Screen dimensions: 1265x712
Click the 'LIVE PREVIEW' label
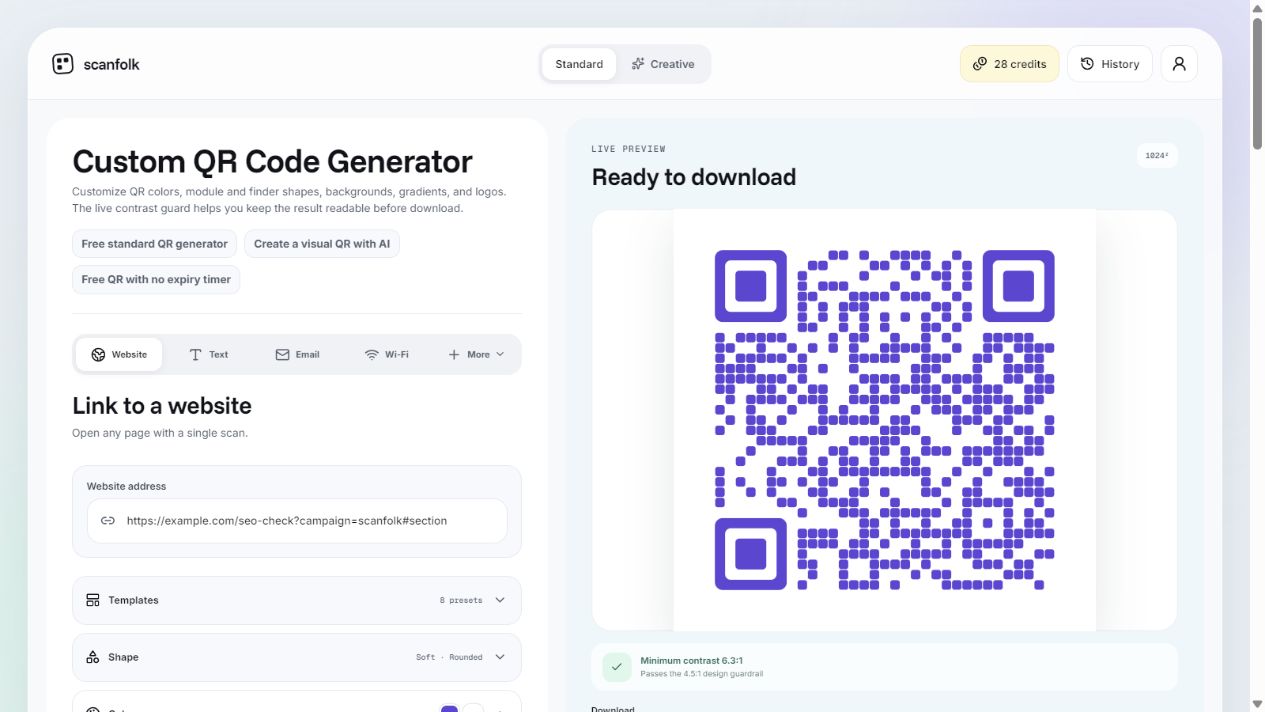pyautogui.click(x=628, y=149)
